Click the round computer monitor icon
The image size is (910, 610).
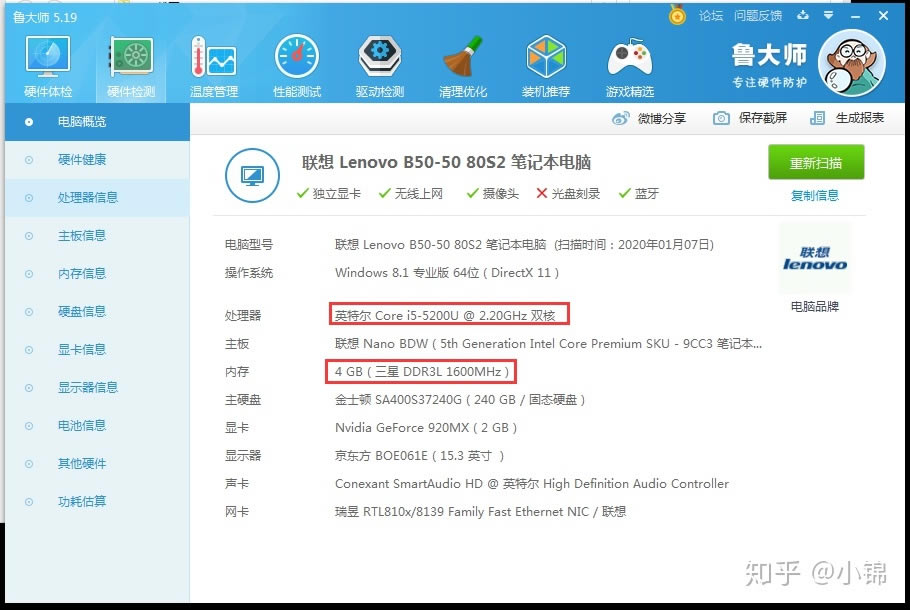tap(252, 175)
